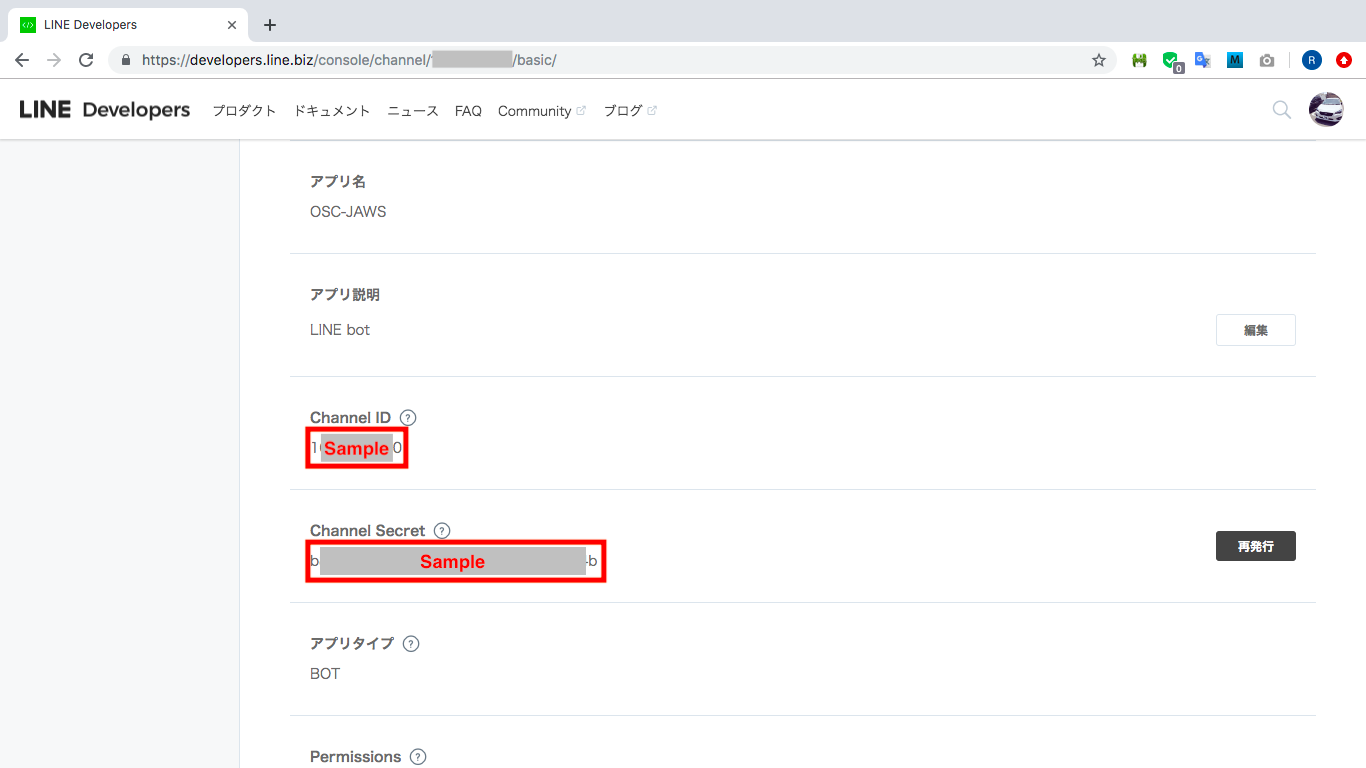Open プロダクト menu
1366x768 pixels.
(x=244, y=111)
